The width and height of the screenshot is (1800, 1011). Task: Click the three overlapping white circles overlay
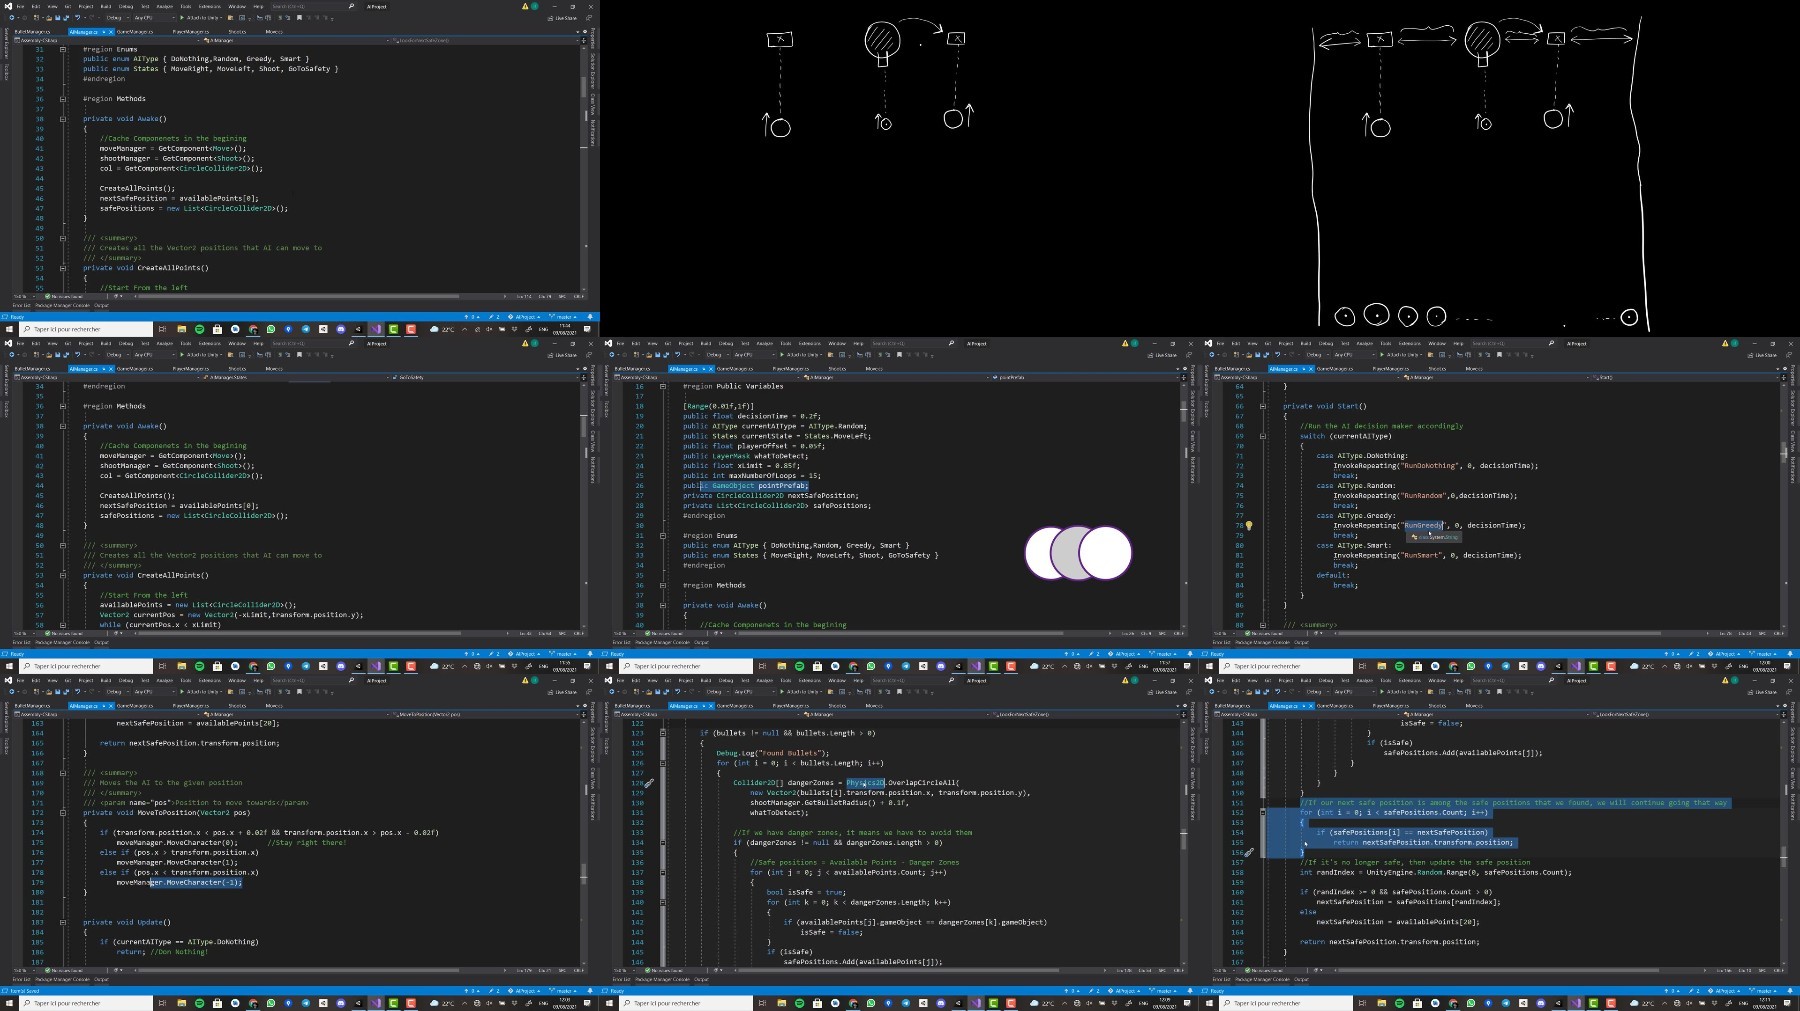tap(1078, 553)
